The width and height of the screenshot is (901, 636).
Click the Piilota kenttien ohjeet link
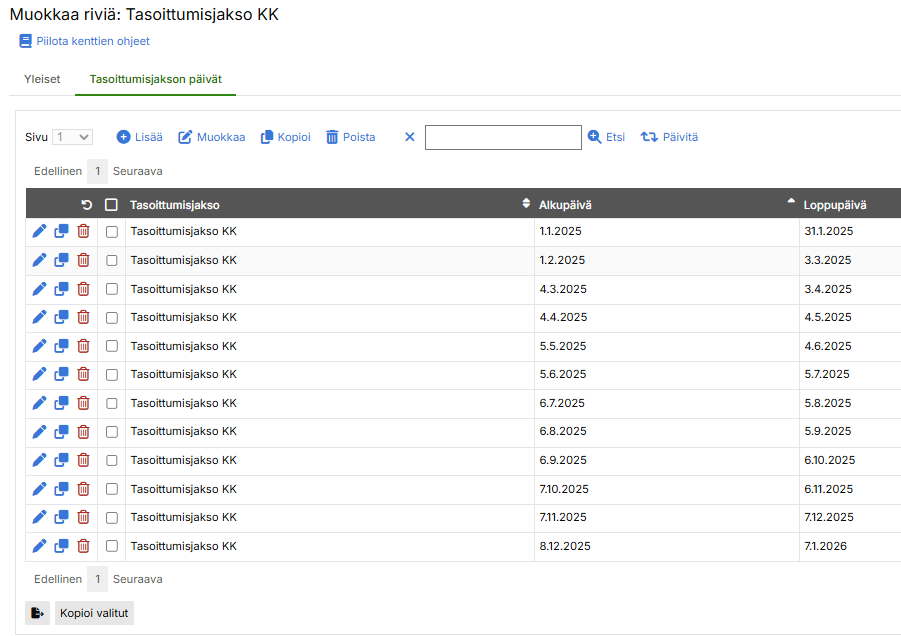point(84,41)
